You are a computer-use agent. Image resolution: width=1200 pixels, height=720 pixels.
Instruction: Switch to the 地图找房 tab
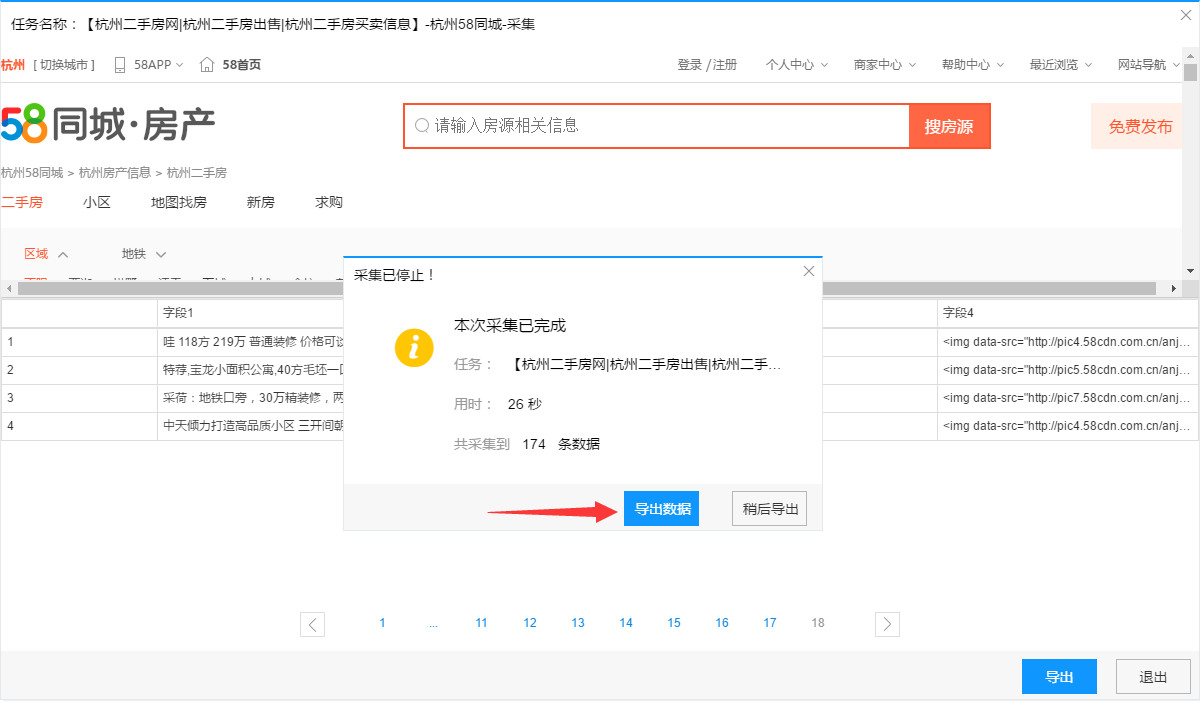point(179,202)
